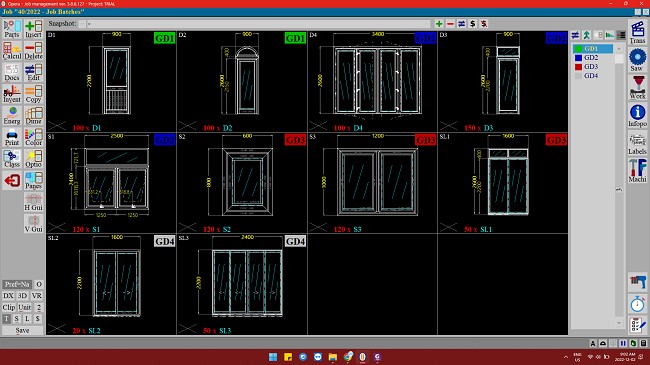The height and width of the screenshot is (365, 650).
Task: Toggle the Unit option
Action: coord(24,307)
